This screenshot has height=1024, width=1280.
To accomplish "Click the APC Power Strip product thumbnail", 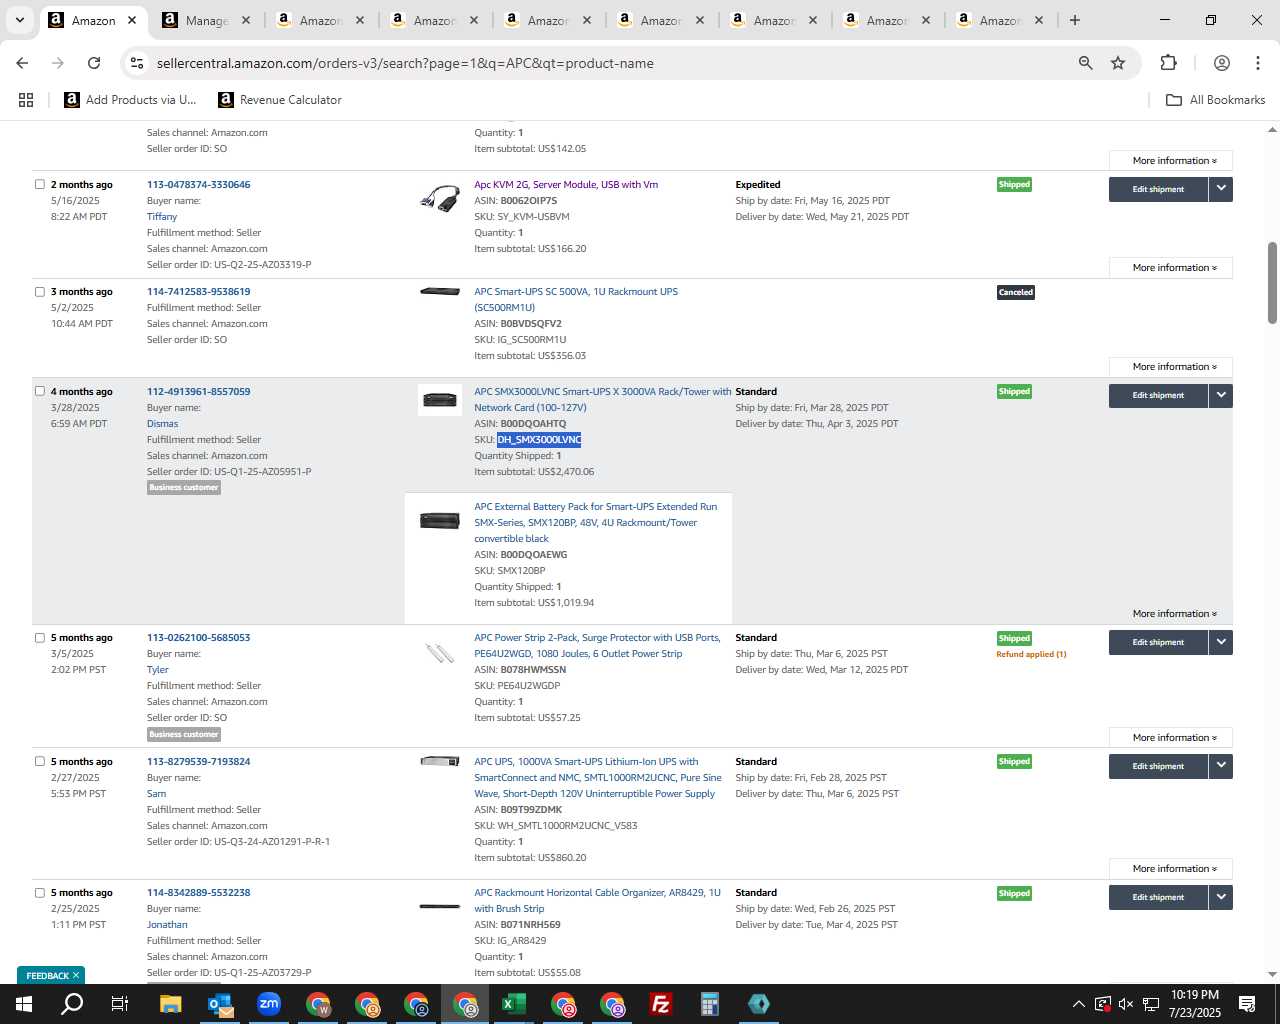I will click(x=440, y=653).
